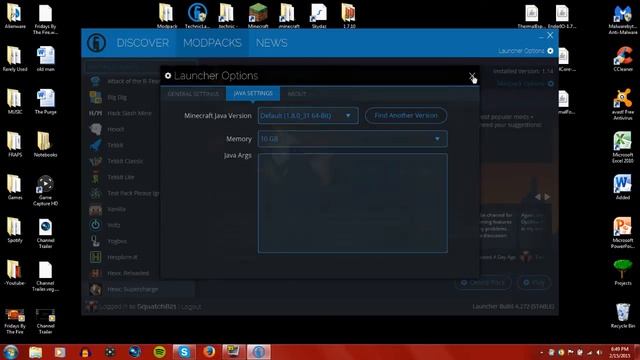The image size is (640, 360).
Task: Open the 1.7.10 desktop folder
Action: [x=349, y=16]
